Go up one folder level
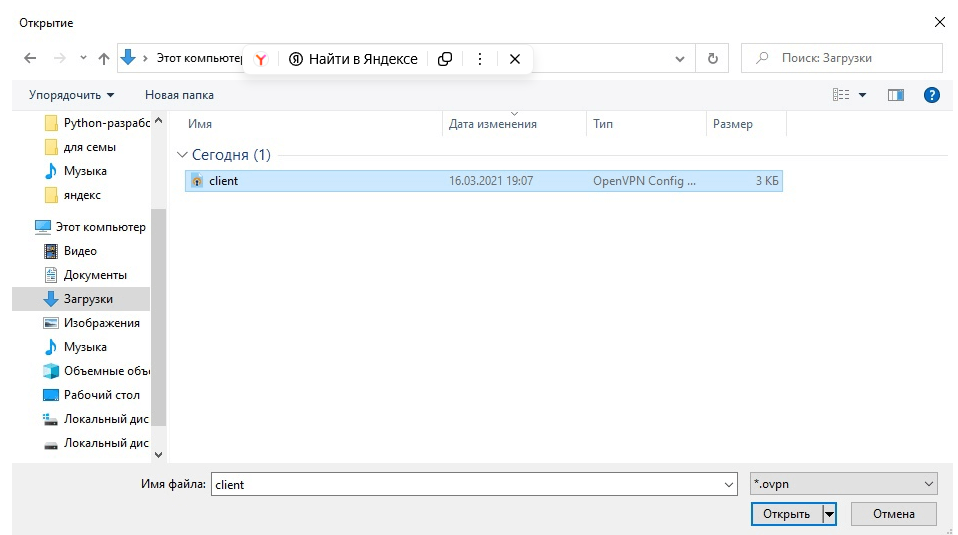958x535 pixels. point(104,59)
